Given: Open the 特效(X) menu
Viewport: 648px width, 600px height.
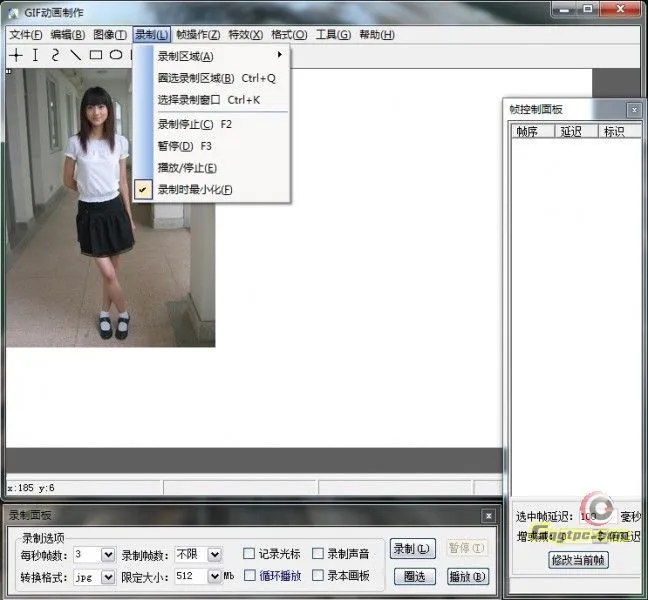Looking at the screenshot, I should pyautogui.click(x=245, y=35).
